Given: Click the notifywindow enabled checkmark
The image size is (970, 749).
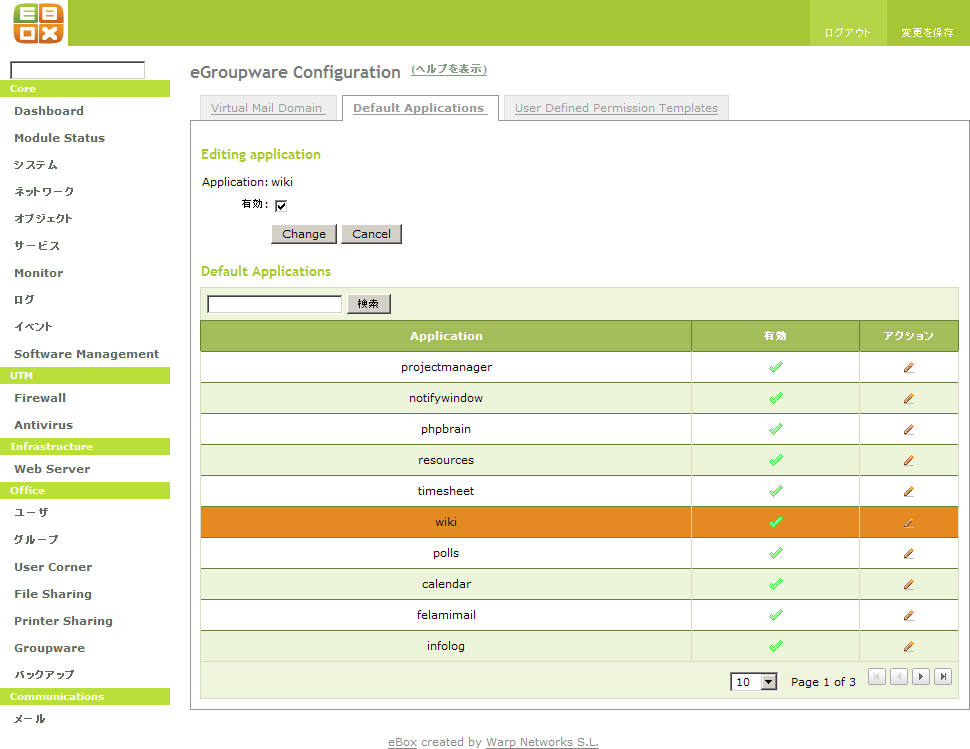Looking at the screenshot, I should pyautogui.click(x=776, y=398).
